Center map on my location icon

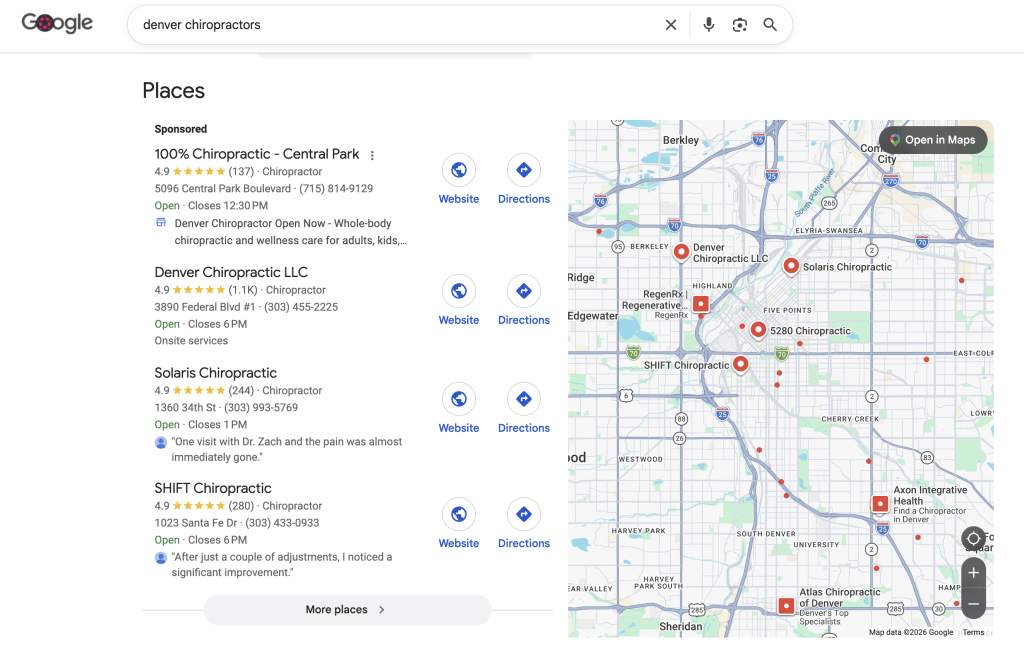click(973, 538)
